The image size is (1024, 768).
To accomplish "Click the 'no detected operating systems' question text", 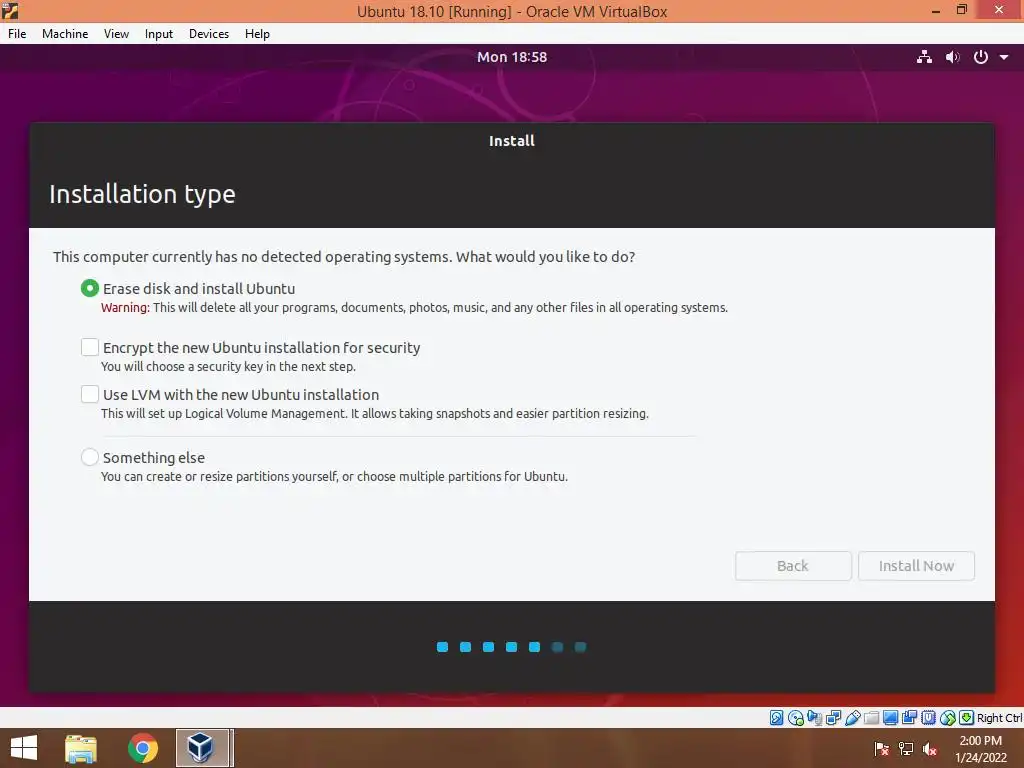I will coord(344,257).
